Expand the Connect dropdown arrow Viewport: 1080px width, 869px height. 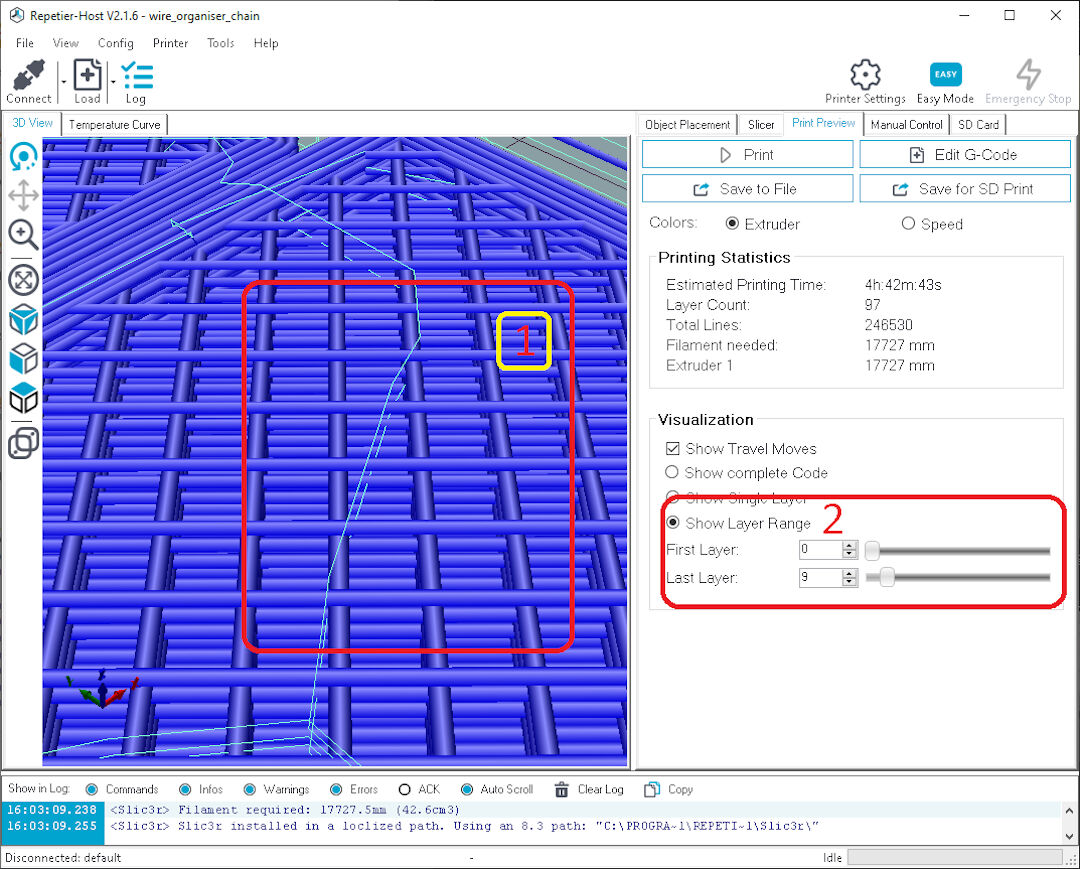(63, 82)
